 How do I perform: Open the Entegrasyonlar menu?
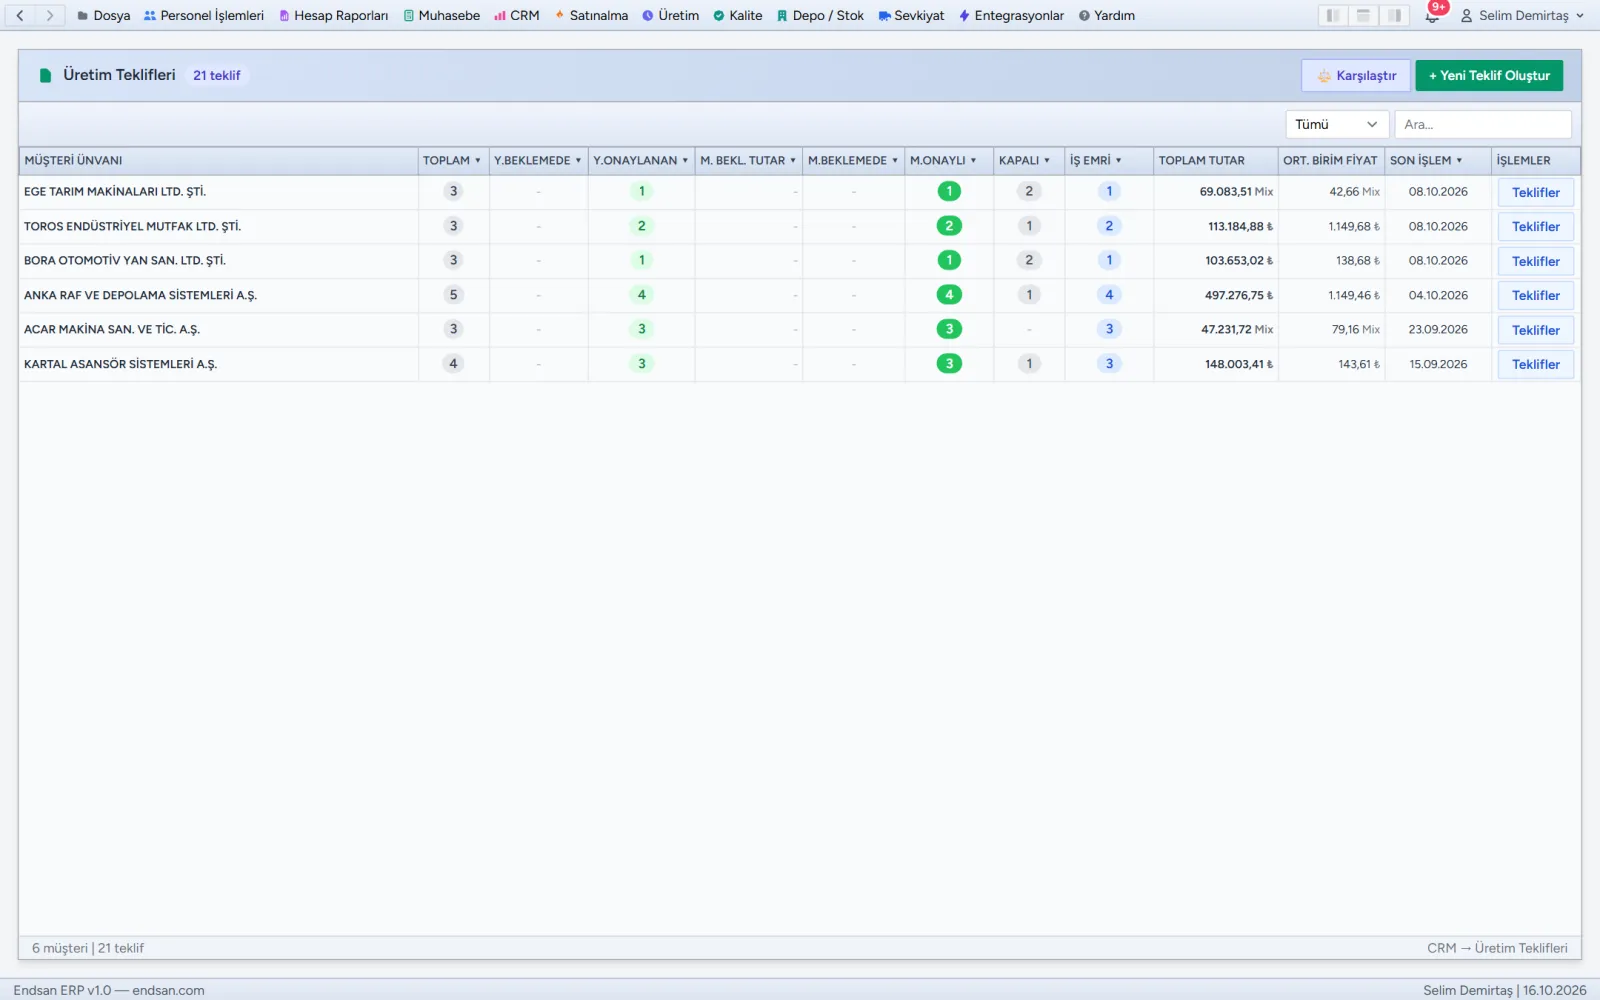pos(1011,15)
